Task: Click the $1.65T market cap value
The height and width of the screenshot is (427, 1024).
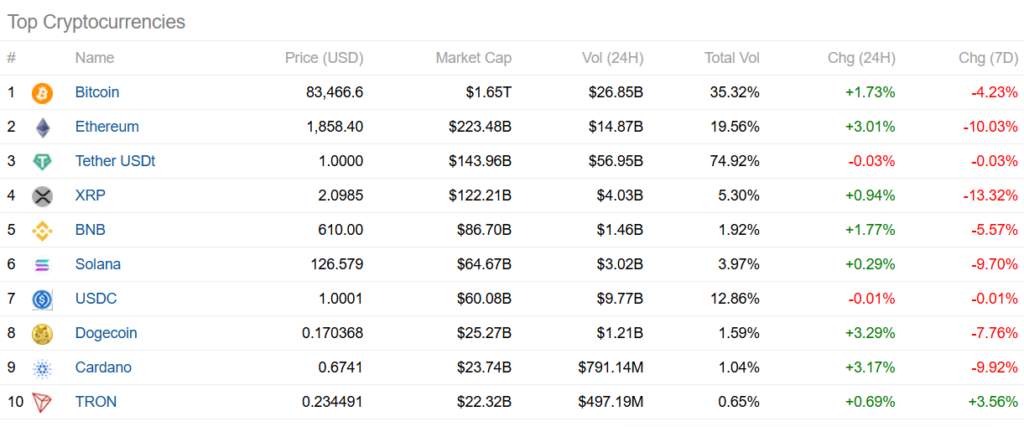Action: pyautogui.click(x=488, y=92)
